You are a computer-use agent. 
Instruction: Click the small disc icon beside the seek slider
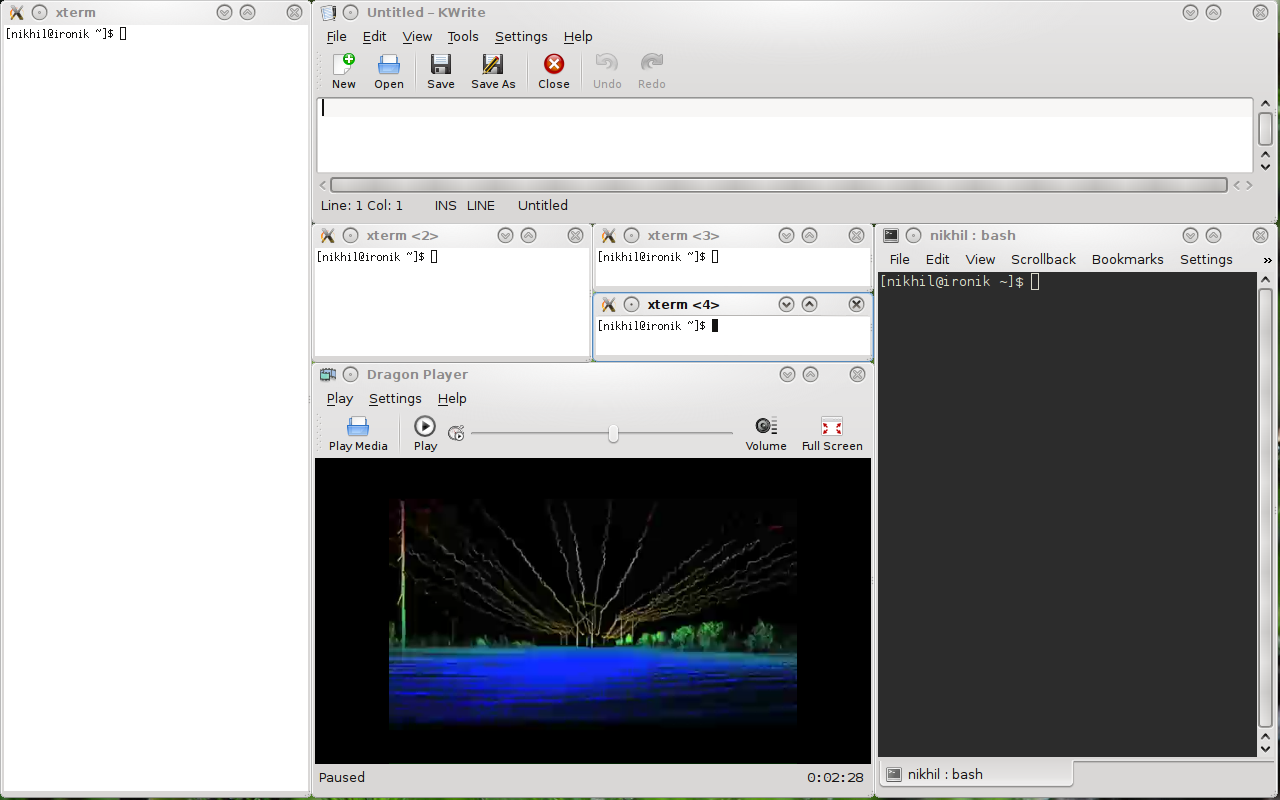point(456,433)
